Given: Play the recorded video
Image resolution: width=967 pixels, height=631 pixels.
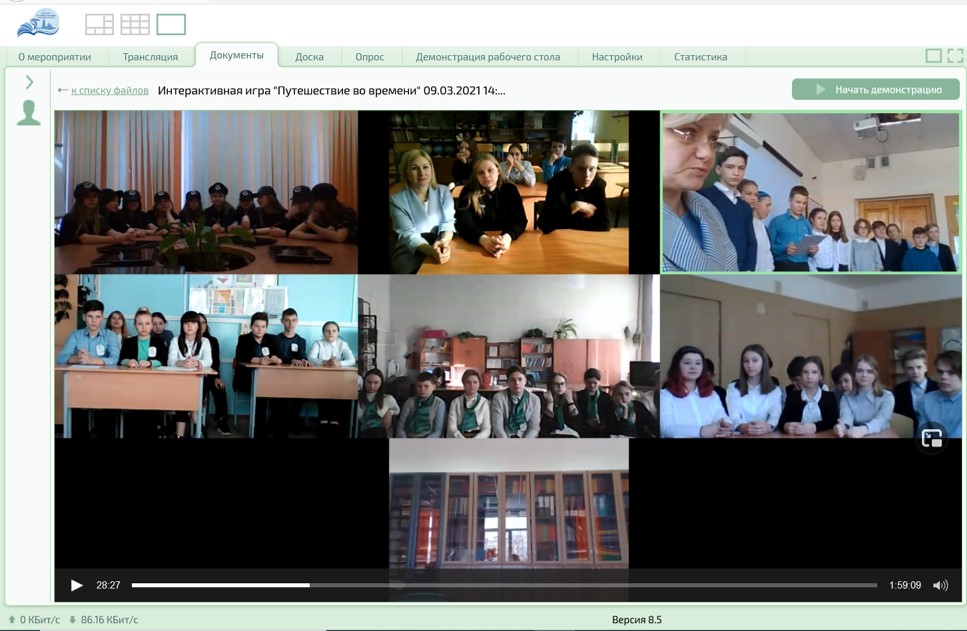Looking at the screenshot, I should (77, 585).
